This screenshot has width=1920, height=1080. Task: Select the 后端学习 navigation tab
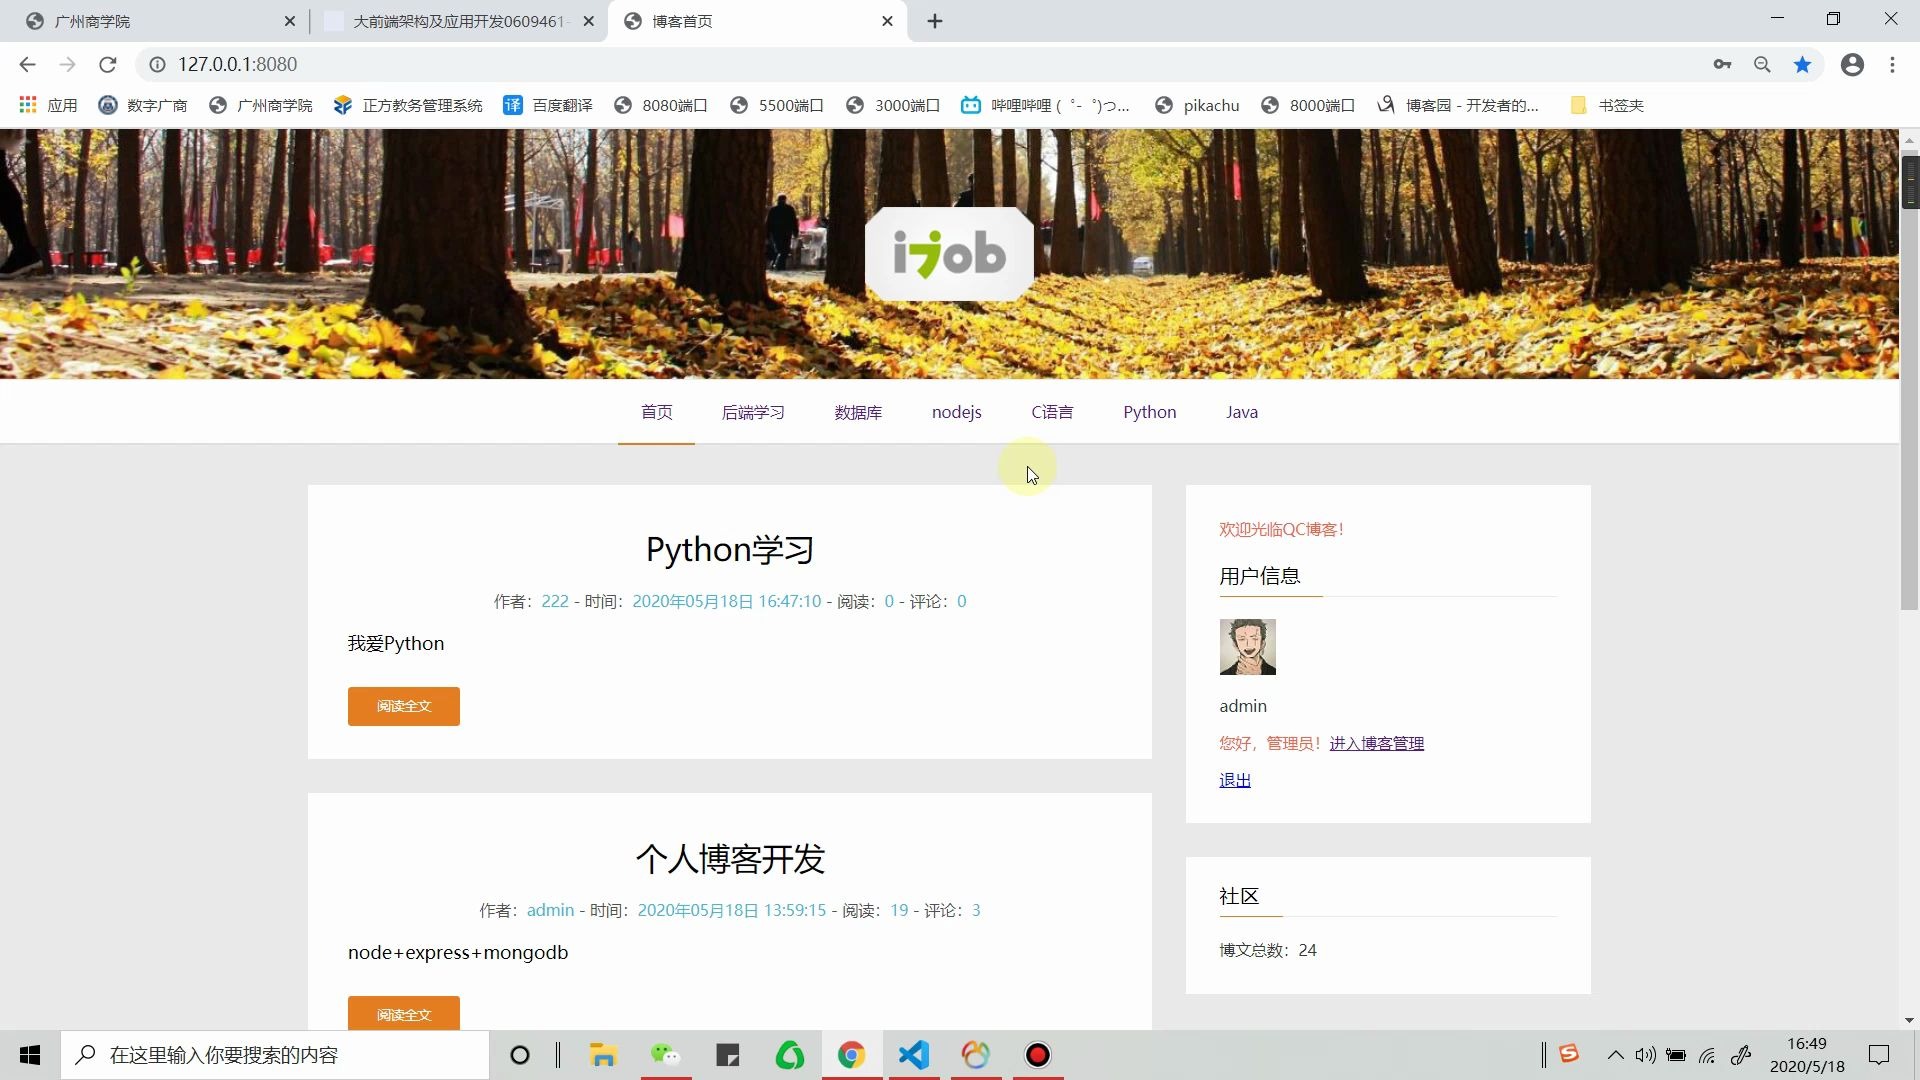point(753,412)
